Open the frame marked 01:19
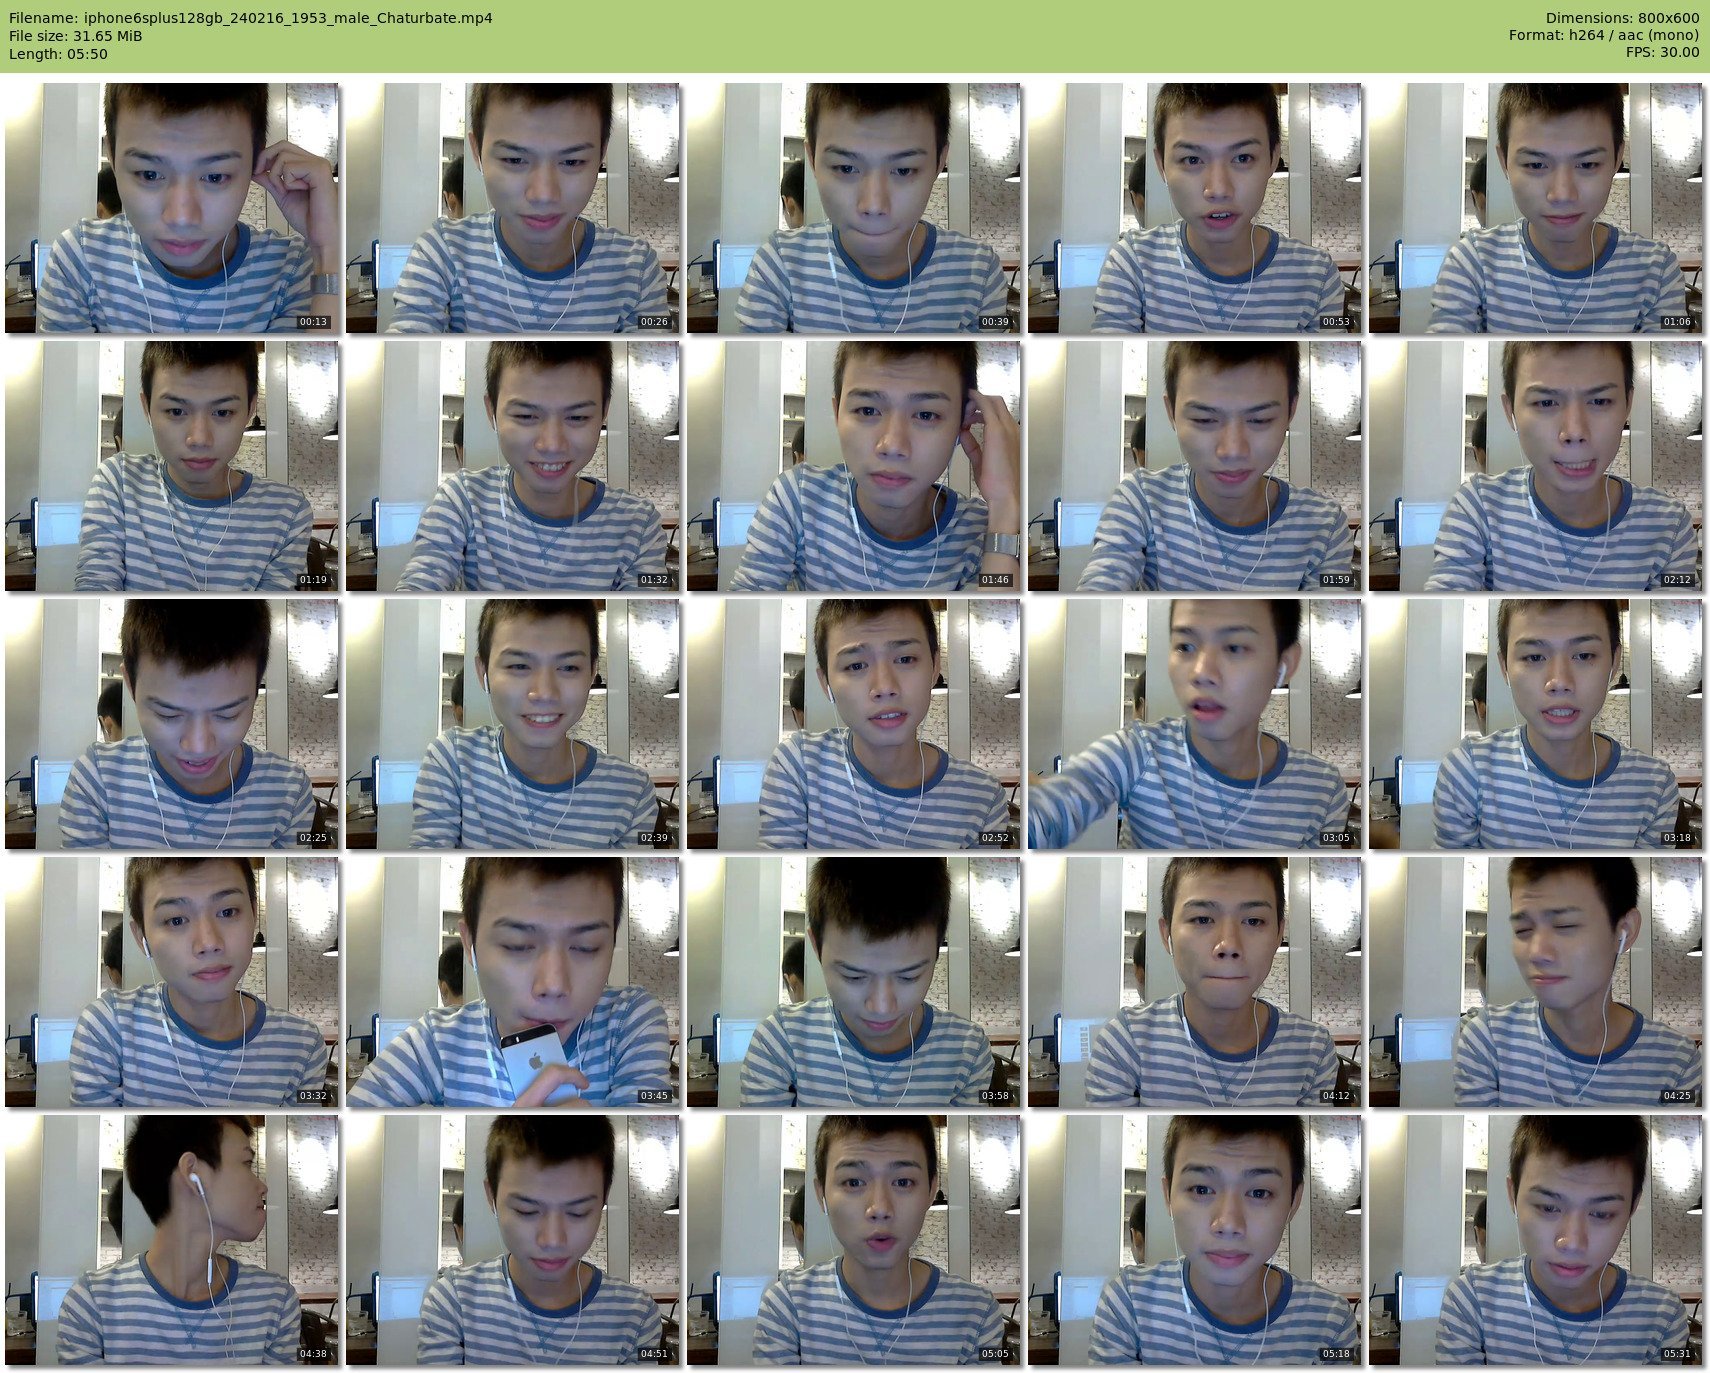This screenshot has height=1373, width=1710. point(171,466)
